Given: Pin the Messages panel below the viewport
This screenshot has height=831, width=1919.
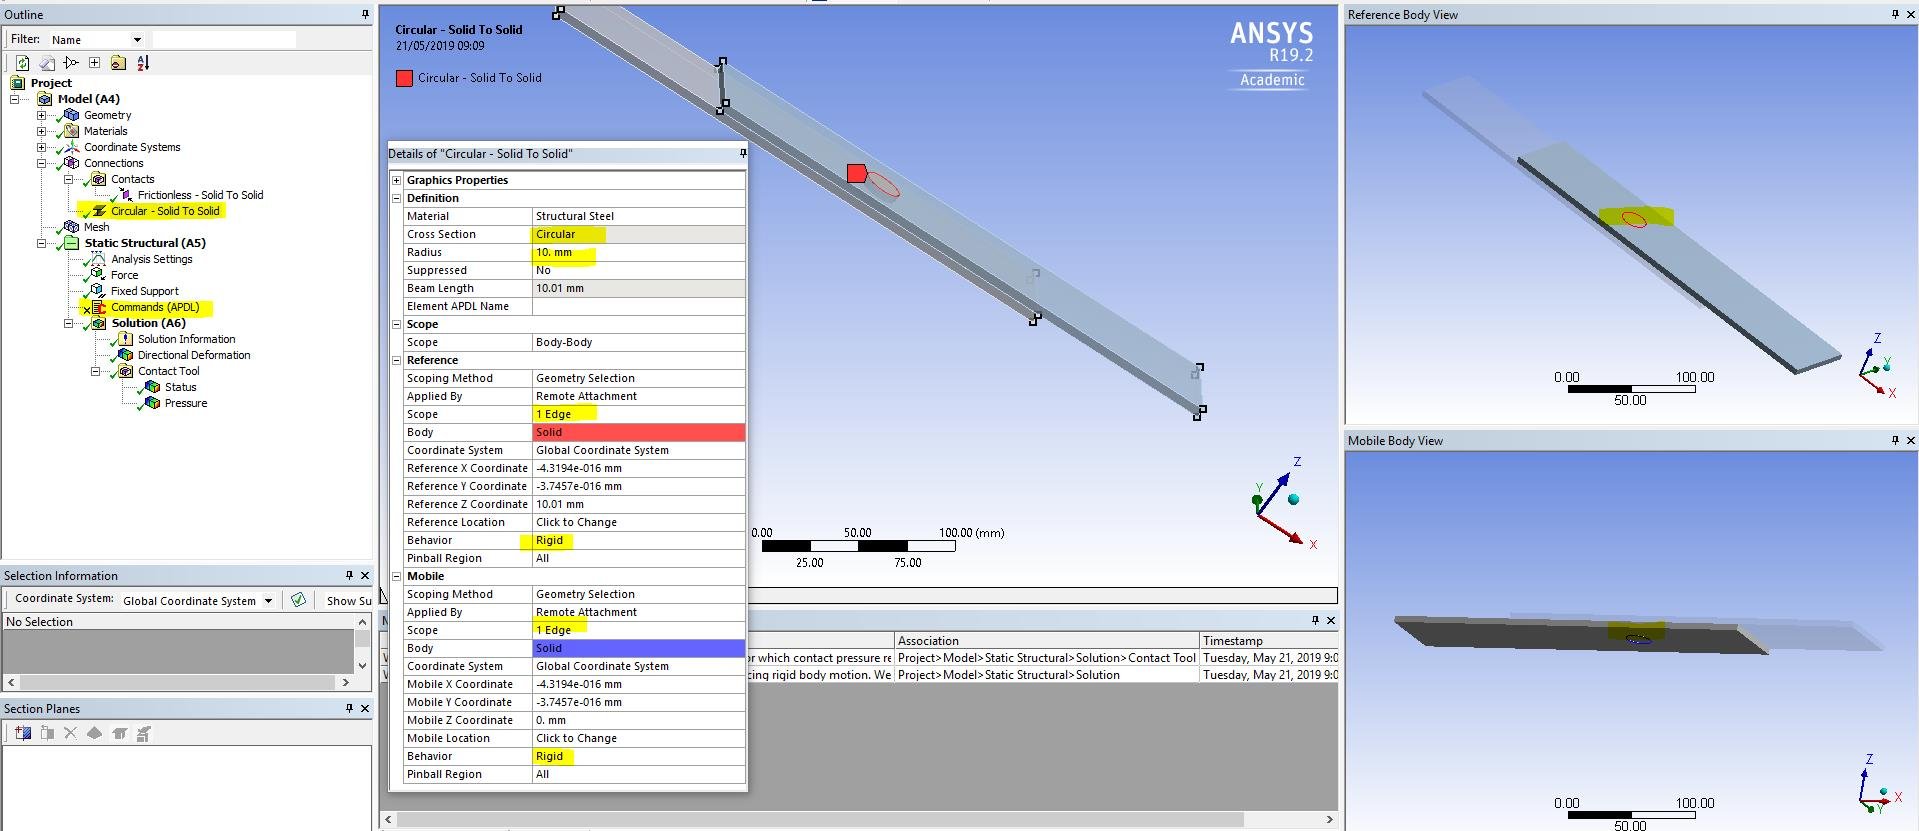Looking at the screenshot, I should tap(1315, 620).
